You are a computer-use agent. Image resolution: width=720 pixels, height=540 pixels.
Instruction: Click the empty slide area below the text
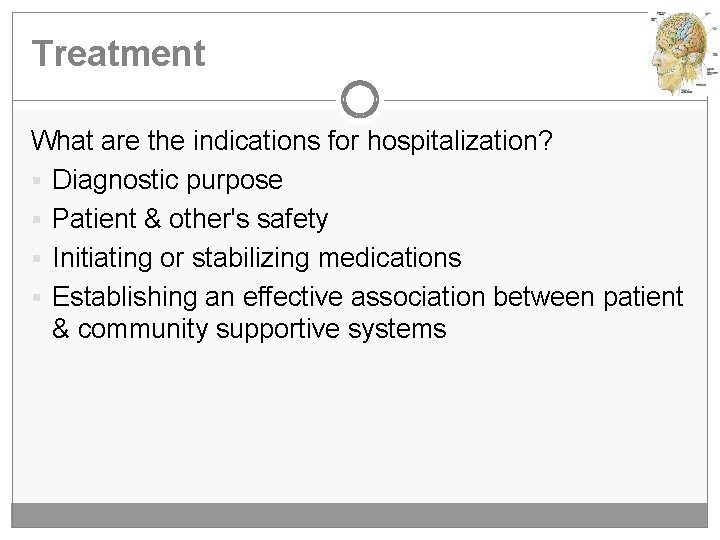click(360, 430)
